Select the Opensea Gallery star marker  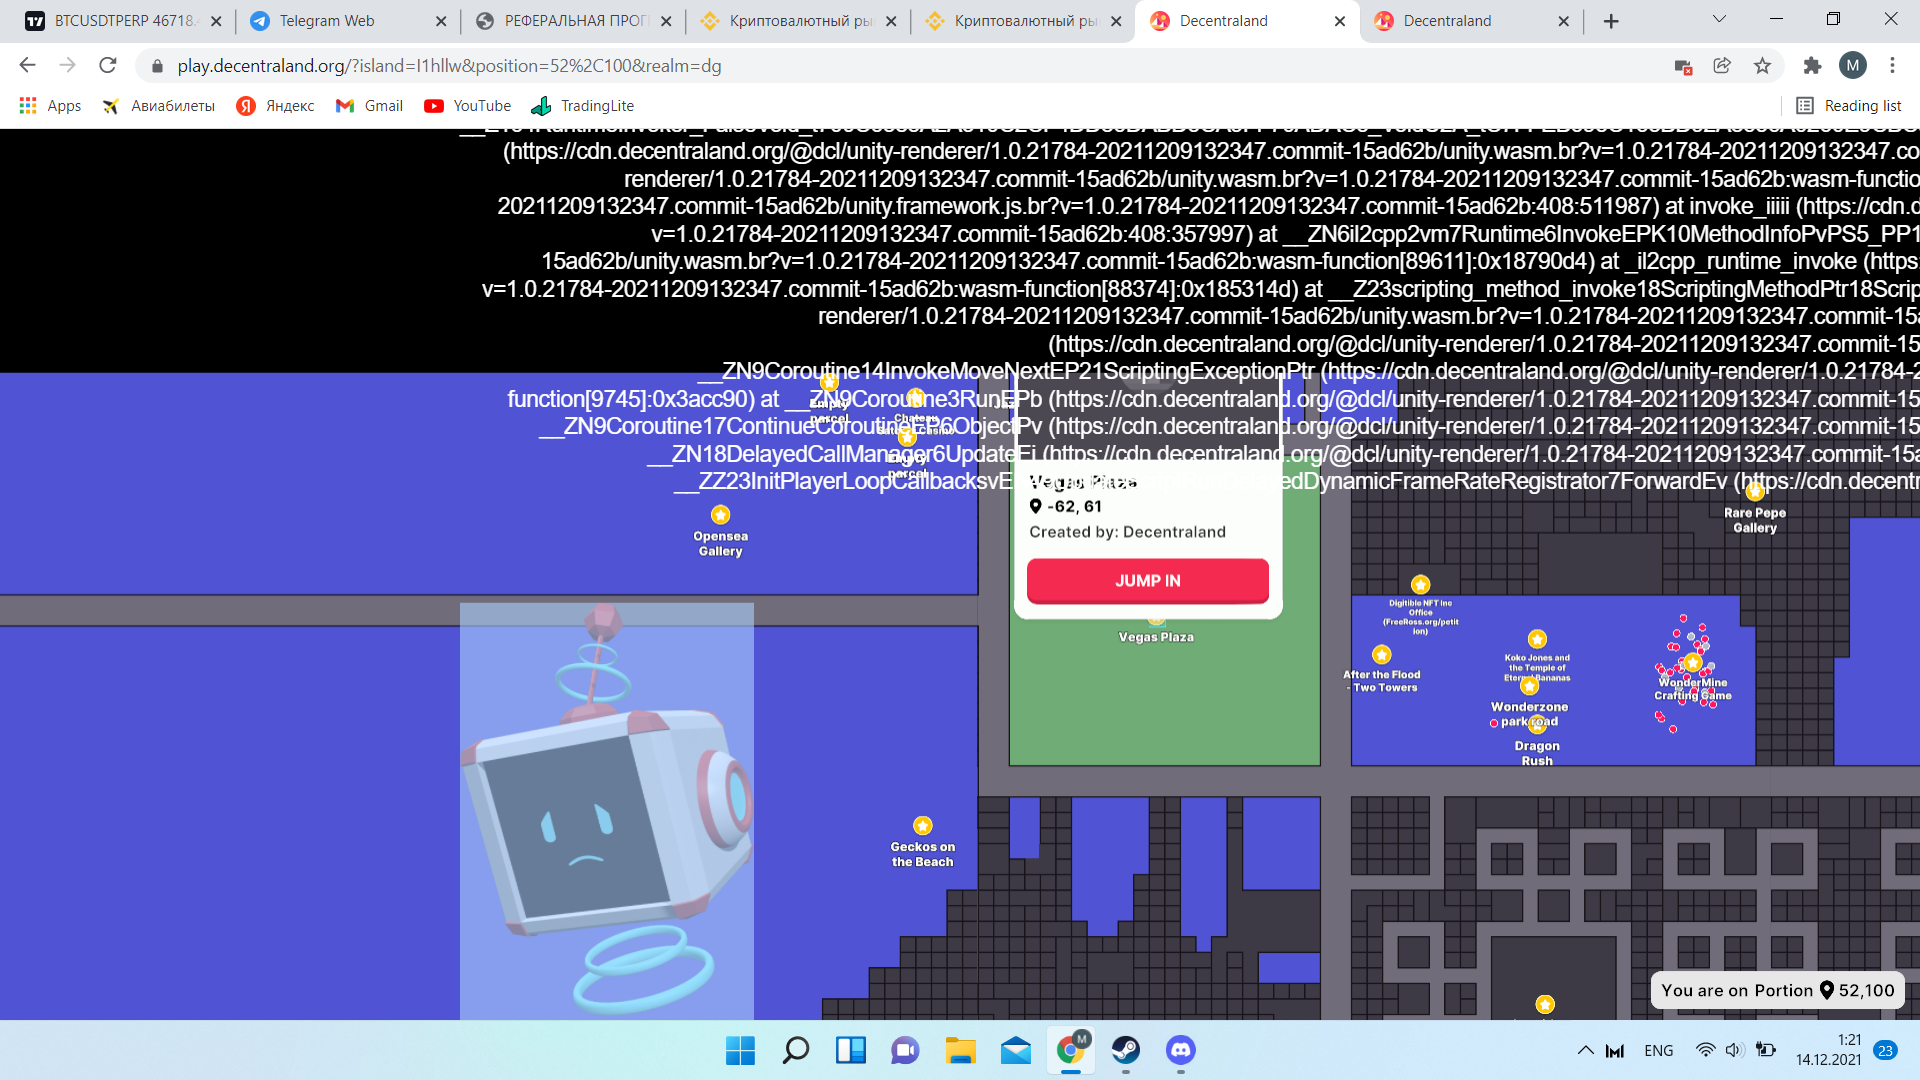[720, 513]
